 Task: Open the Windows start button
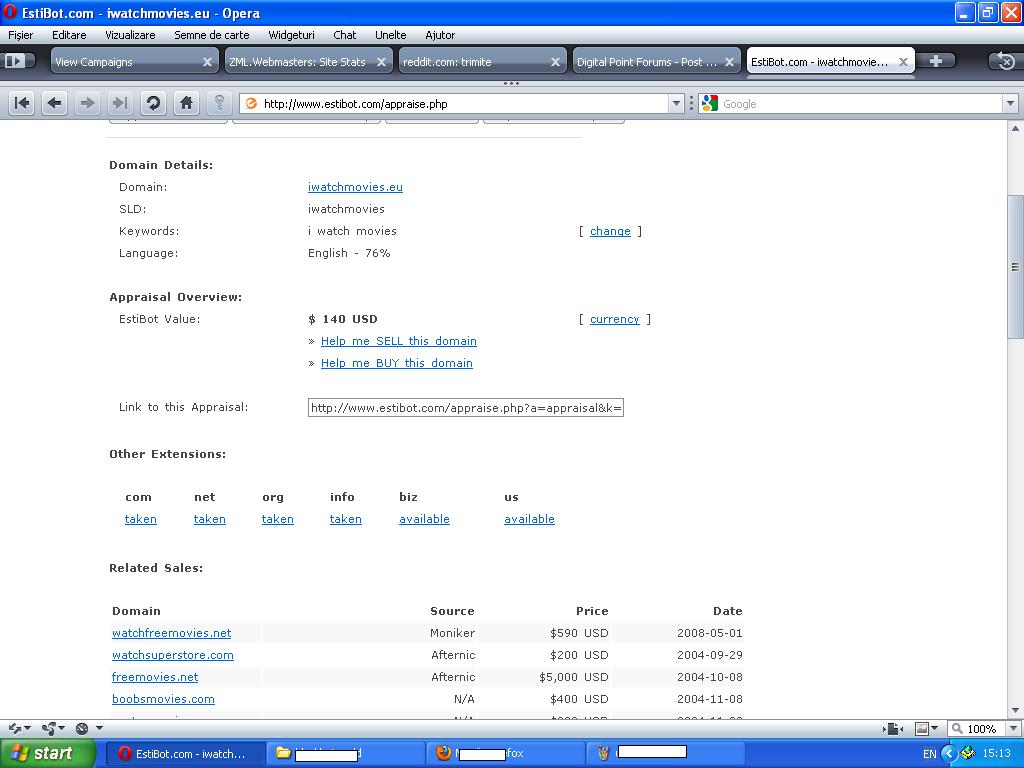click(48, 753)
